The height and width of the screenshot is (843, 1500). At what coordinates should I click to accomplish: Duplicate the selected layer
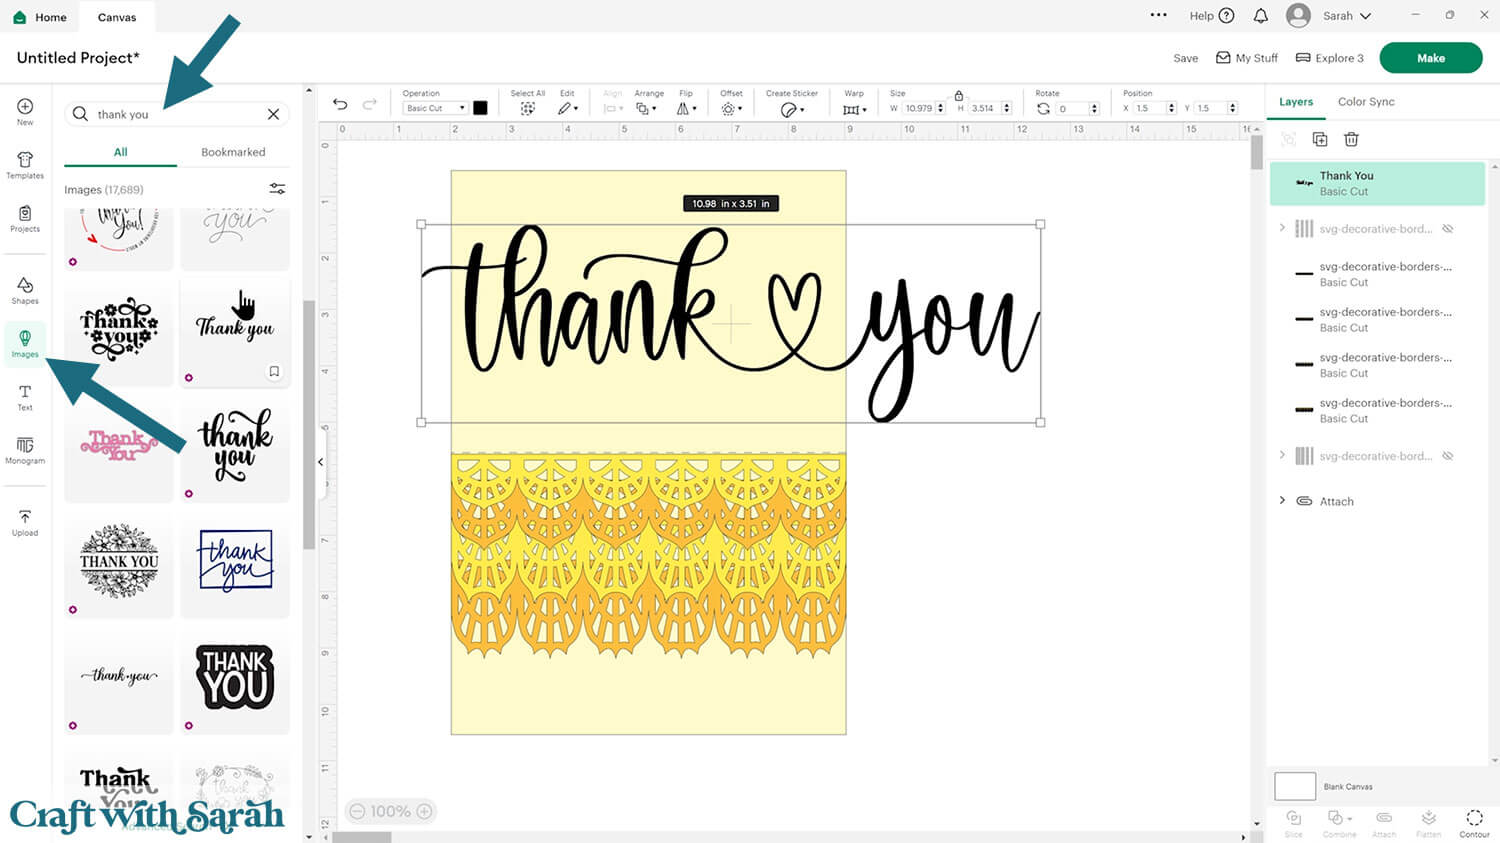pyautogui.click(x=1320, y=139)
